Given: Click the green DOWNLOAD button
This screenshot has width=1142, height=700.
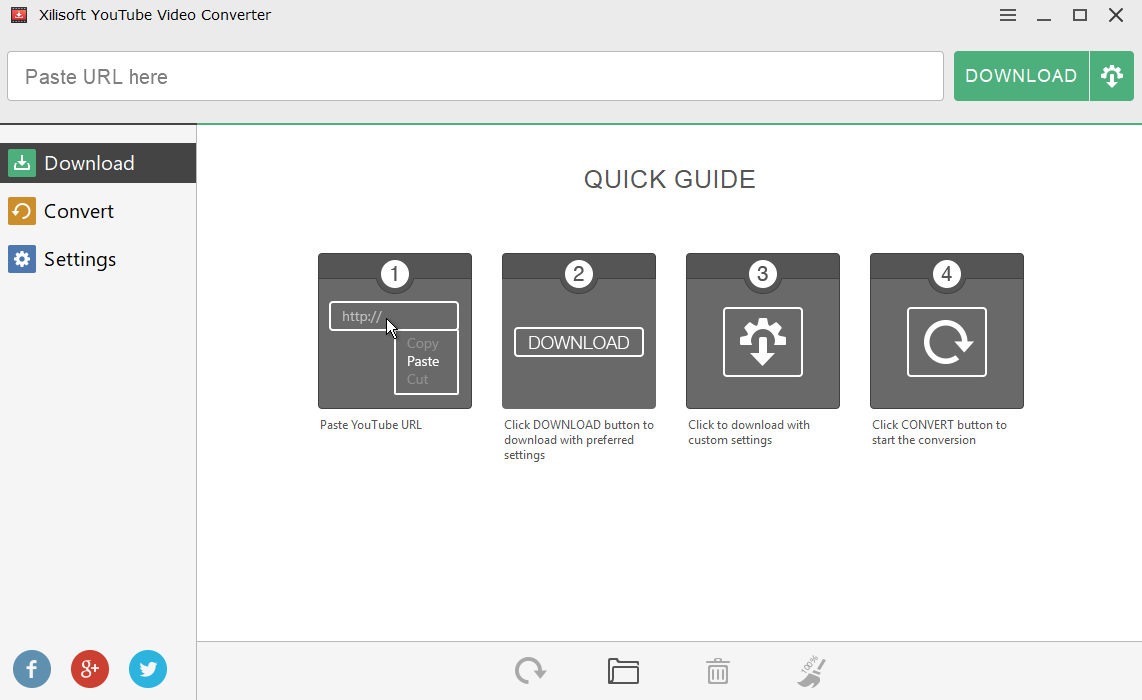Looking at the screenshot, I should point(1021,76).
